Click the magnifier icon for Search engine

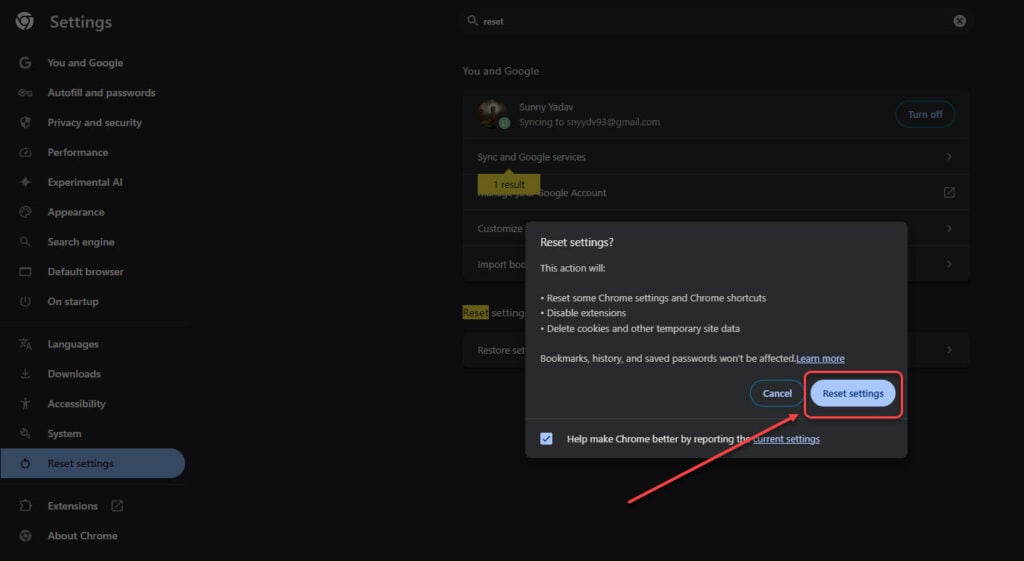25,242
